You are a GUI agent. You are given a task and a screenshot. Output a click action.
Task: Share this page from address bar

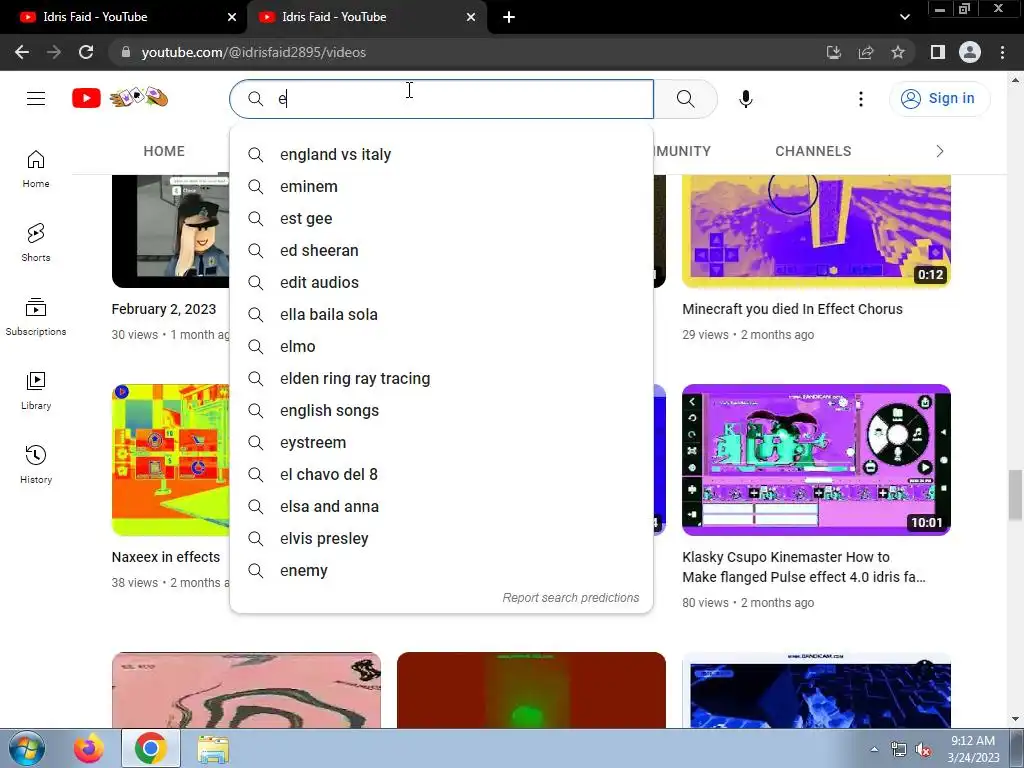(866, 52)
